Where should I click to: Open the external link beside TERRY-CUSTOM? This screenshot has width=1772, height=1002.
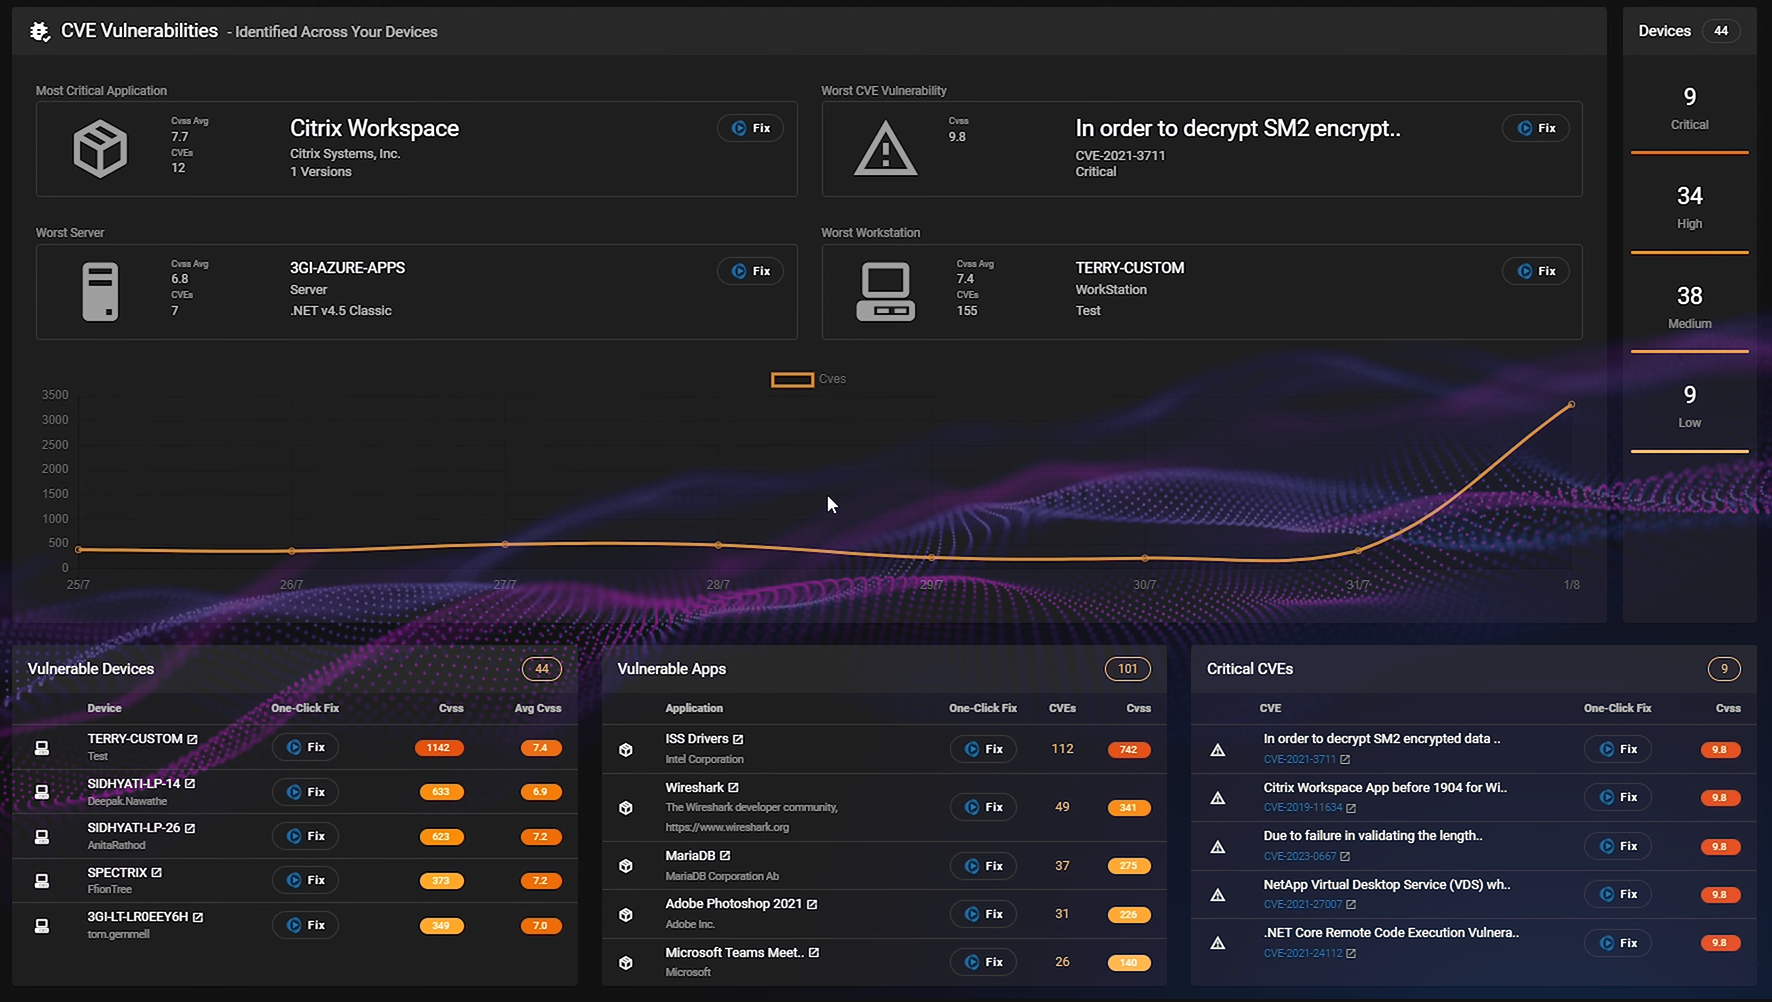192,738
